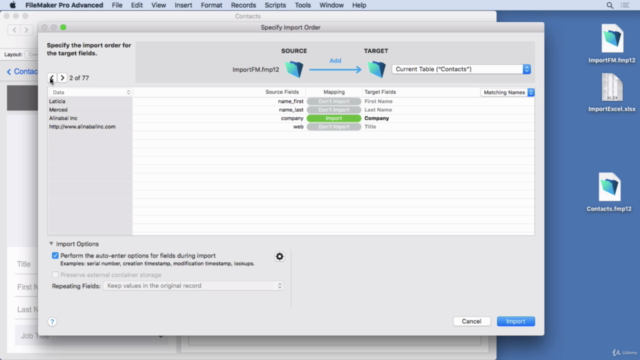Click the http://www.alinabalinc.com data value
Image resolution: width=640 pixels, height=360 pixels.
[82, 127]
